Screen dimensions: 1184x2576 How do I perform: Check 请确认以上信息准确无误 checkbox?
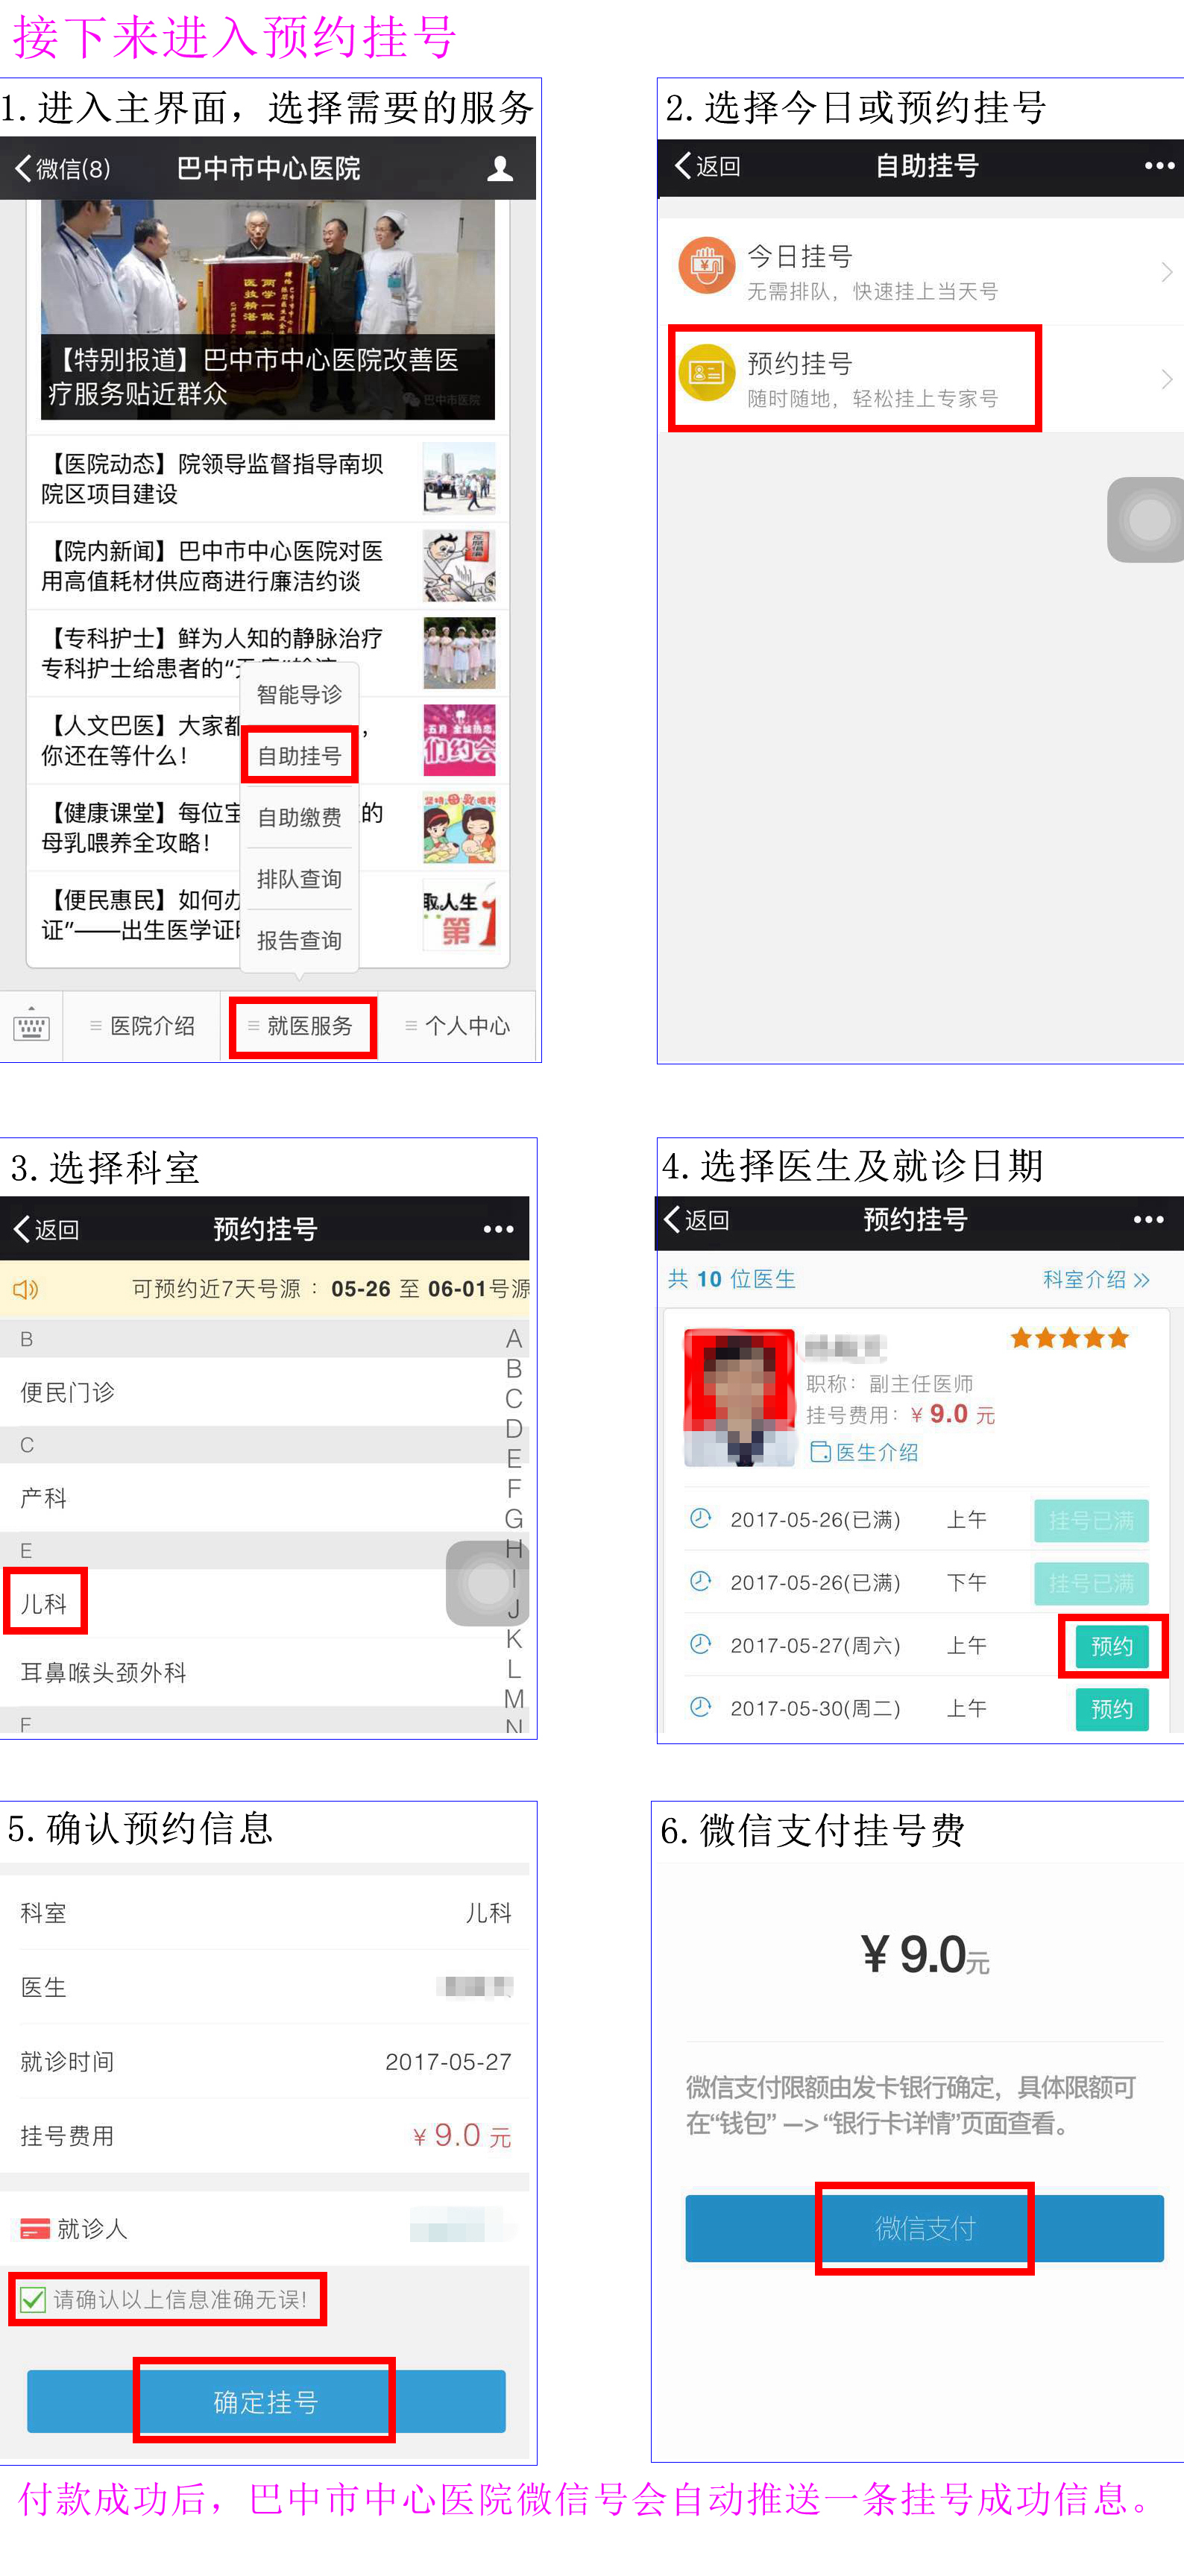point(32,2299)
